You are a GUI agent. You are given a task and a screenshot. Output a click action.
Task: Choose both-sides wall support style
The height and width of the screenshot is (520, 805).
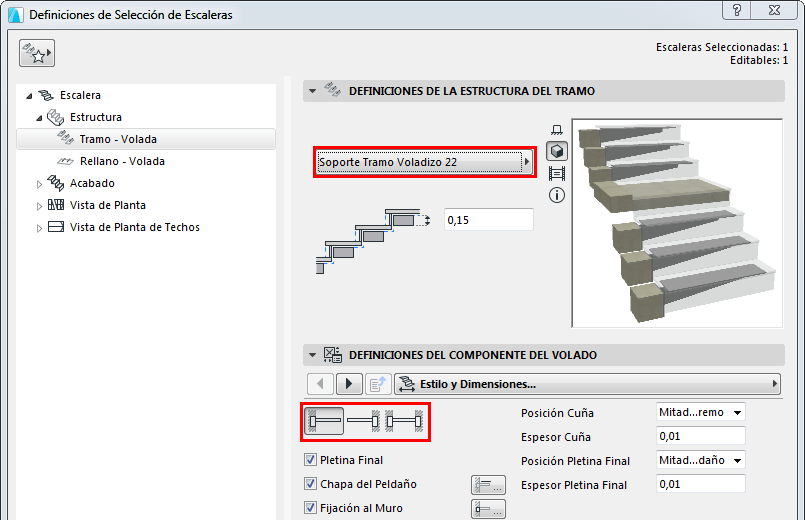pos(405,421)
